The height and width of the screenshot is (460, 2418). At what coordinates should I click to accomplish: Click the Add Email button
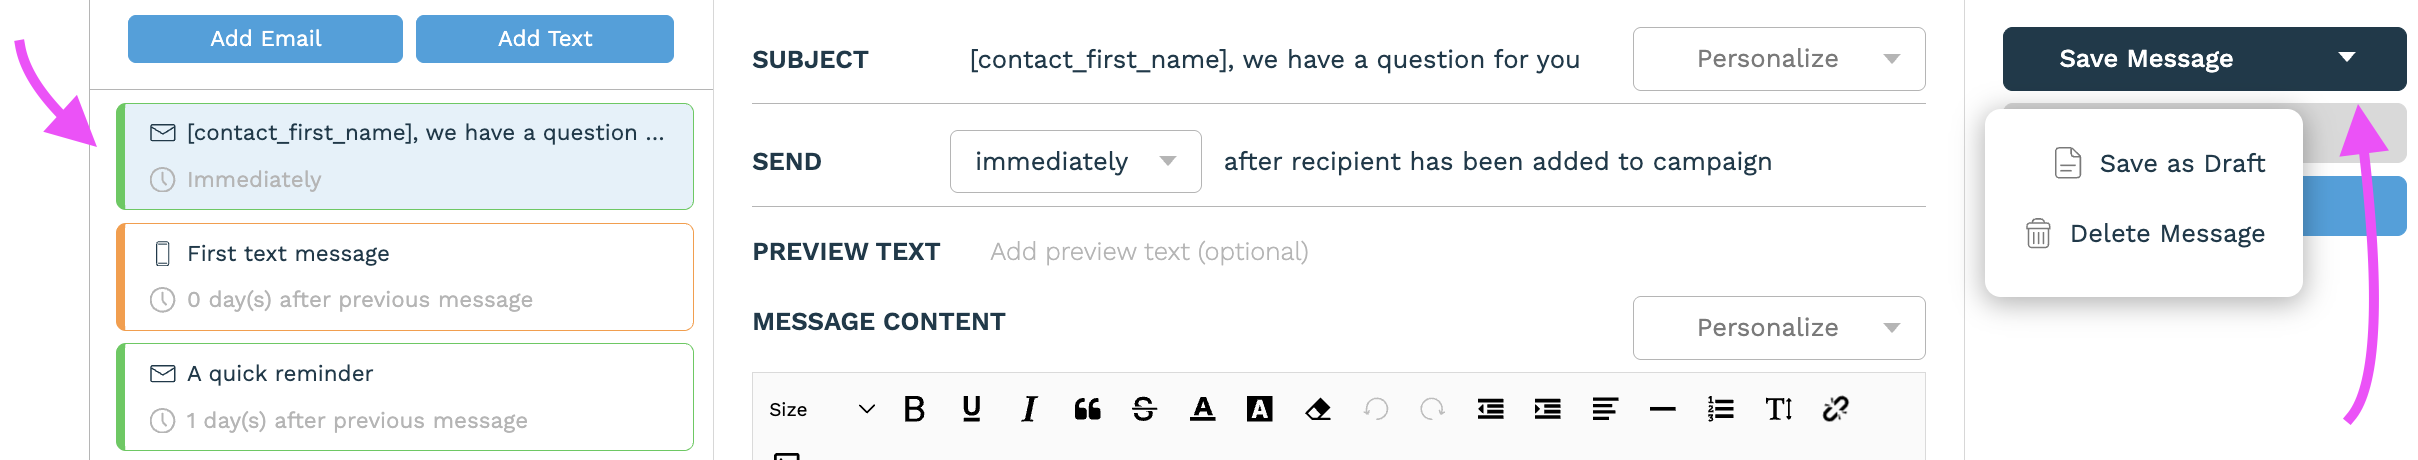pos(265,39)
